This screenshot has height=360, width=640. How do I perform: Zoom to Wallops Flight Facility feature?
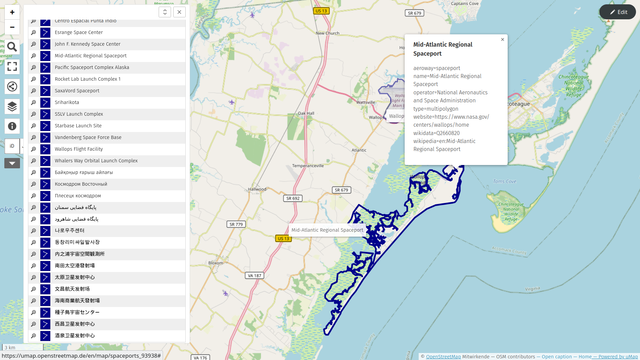pyautogui.click(x=33, y=149)
